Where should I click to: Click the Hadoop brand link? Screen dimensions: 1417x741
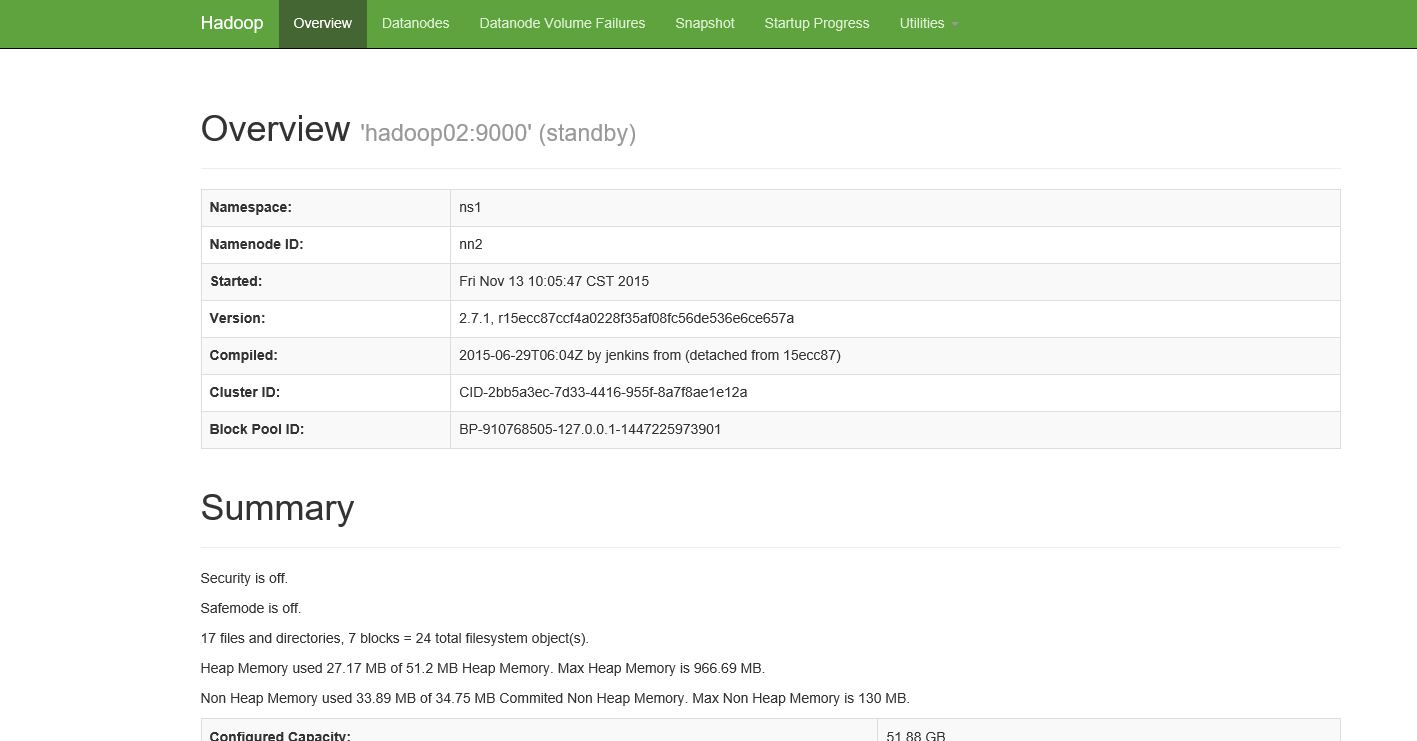pos(231,23)
